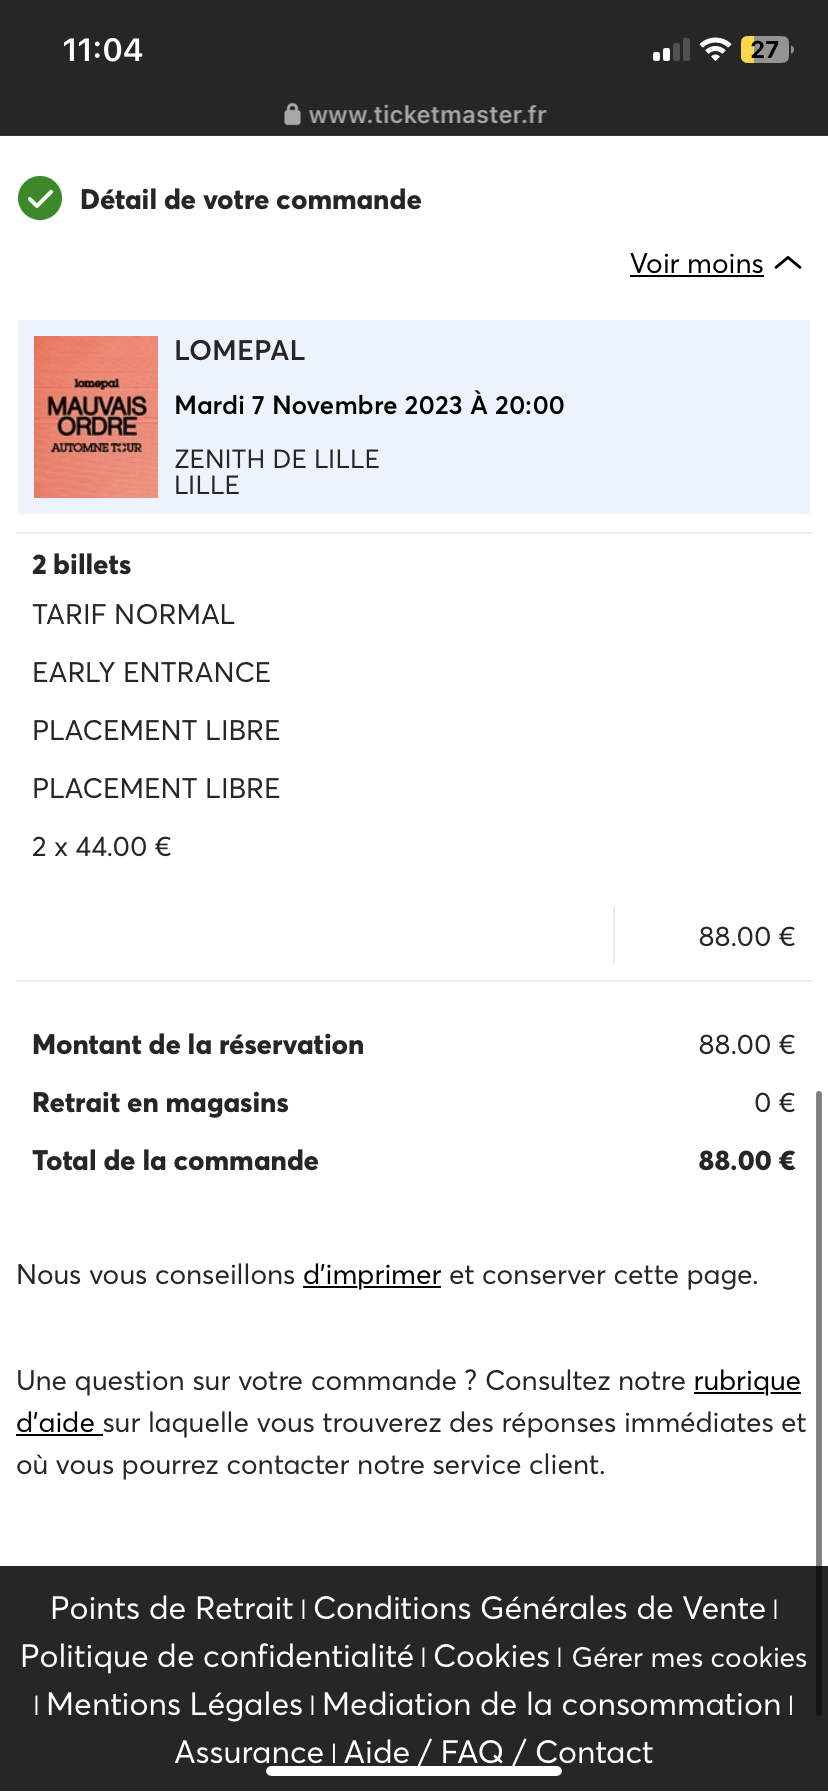Go to Mediation de la consommation

pos(551,1704)
